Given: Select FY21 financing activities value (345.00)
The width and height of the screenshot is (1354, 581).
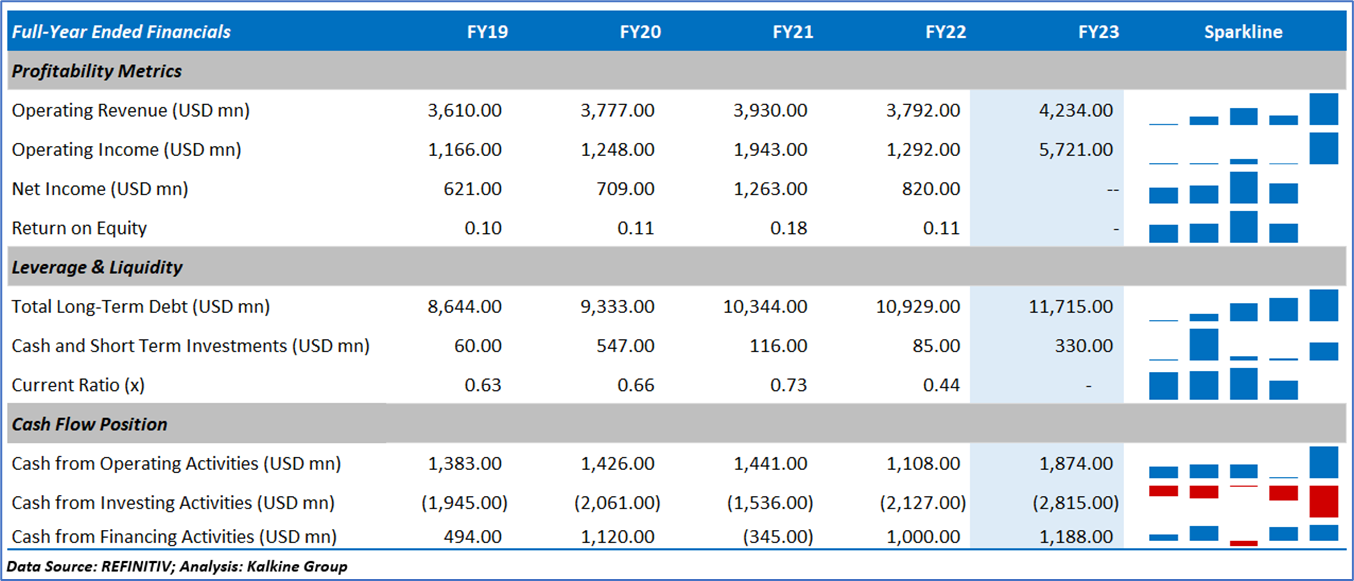Looking at the screenshot, I should click(776, 536).
